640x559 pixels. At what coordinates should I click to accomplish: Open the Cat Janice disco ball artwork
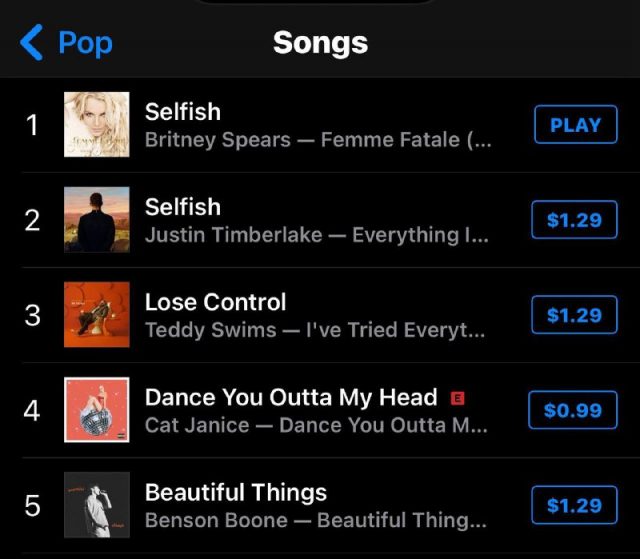(97, 410)
